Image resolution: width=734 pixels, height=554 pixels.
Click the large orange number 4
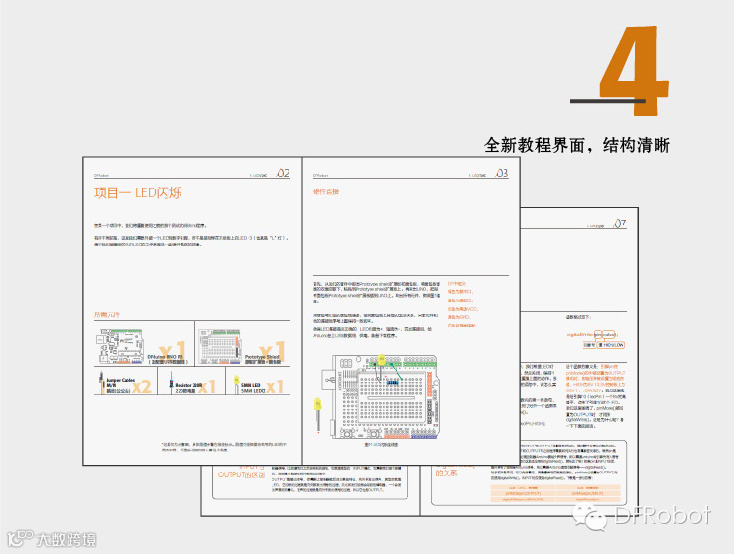pos(634,70)
